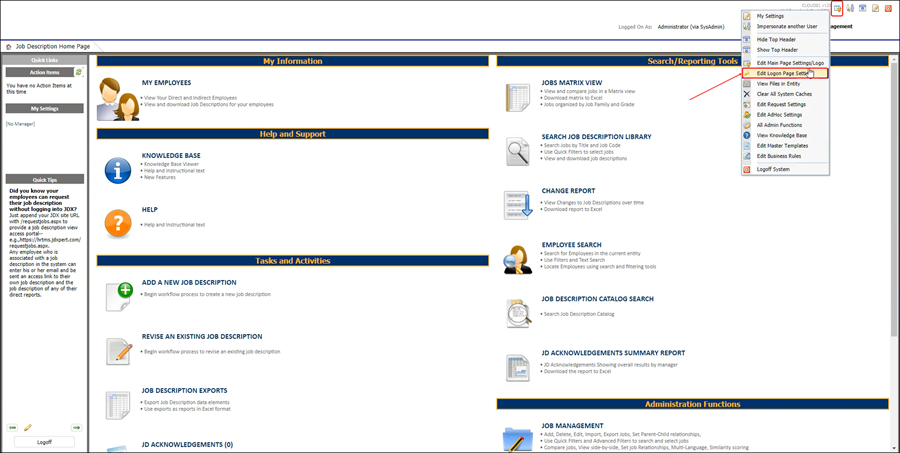The image size is (900, 453).
Task: Choose Logoff System from the dropdown menu
Action: (772, 169)
